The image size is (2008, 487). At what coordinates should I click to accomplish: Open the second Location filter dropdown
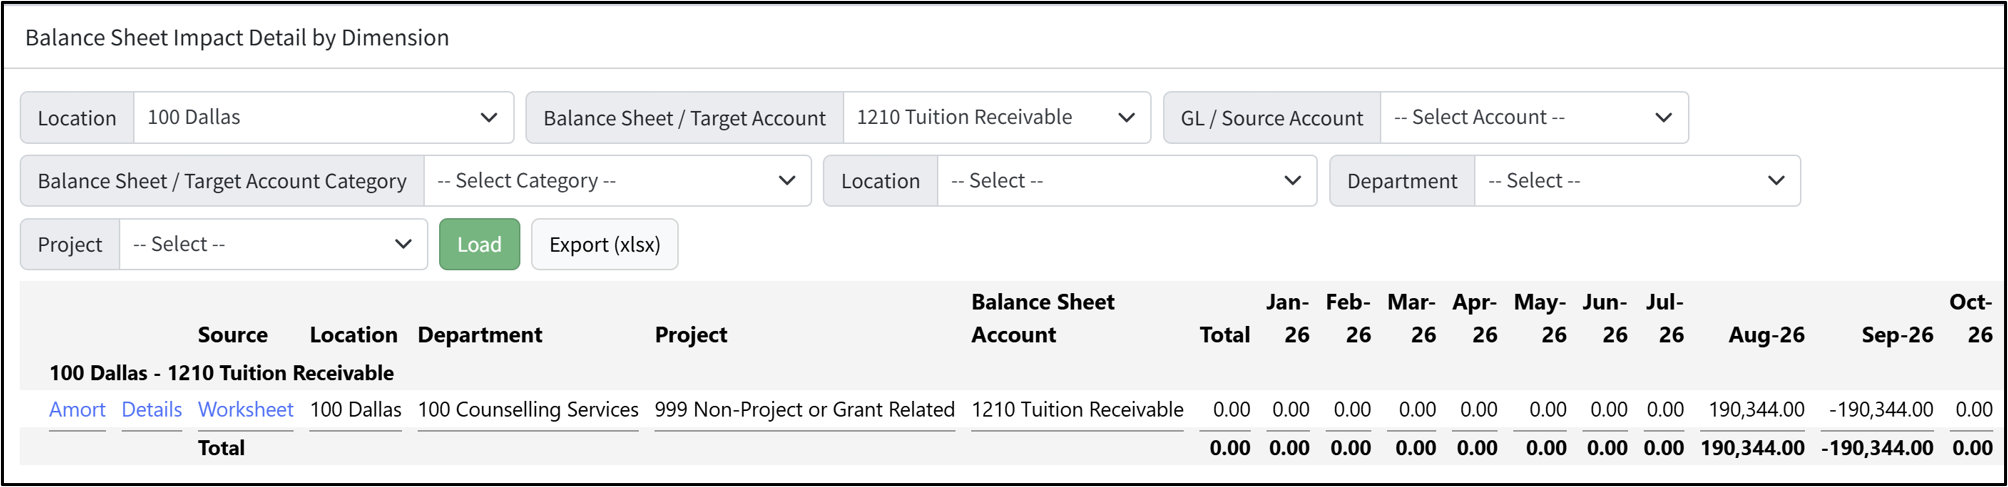pos(1127,181)
